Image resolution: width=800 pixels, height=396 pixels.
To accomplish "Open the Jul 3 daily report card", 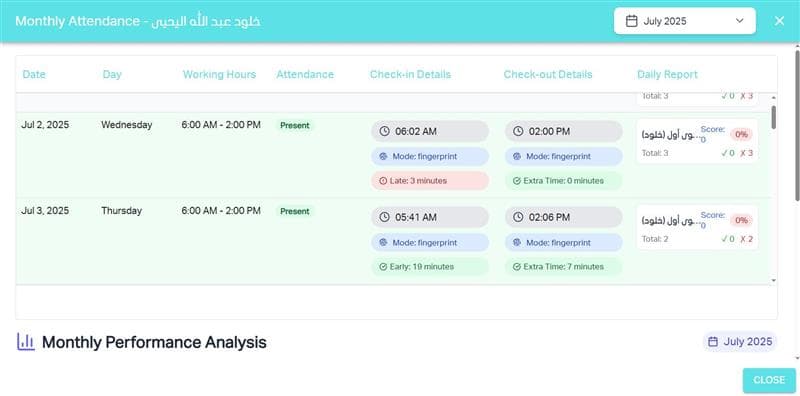I will click(697, 228).
